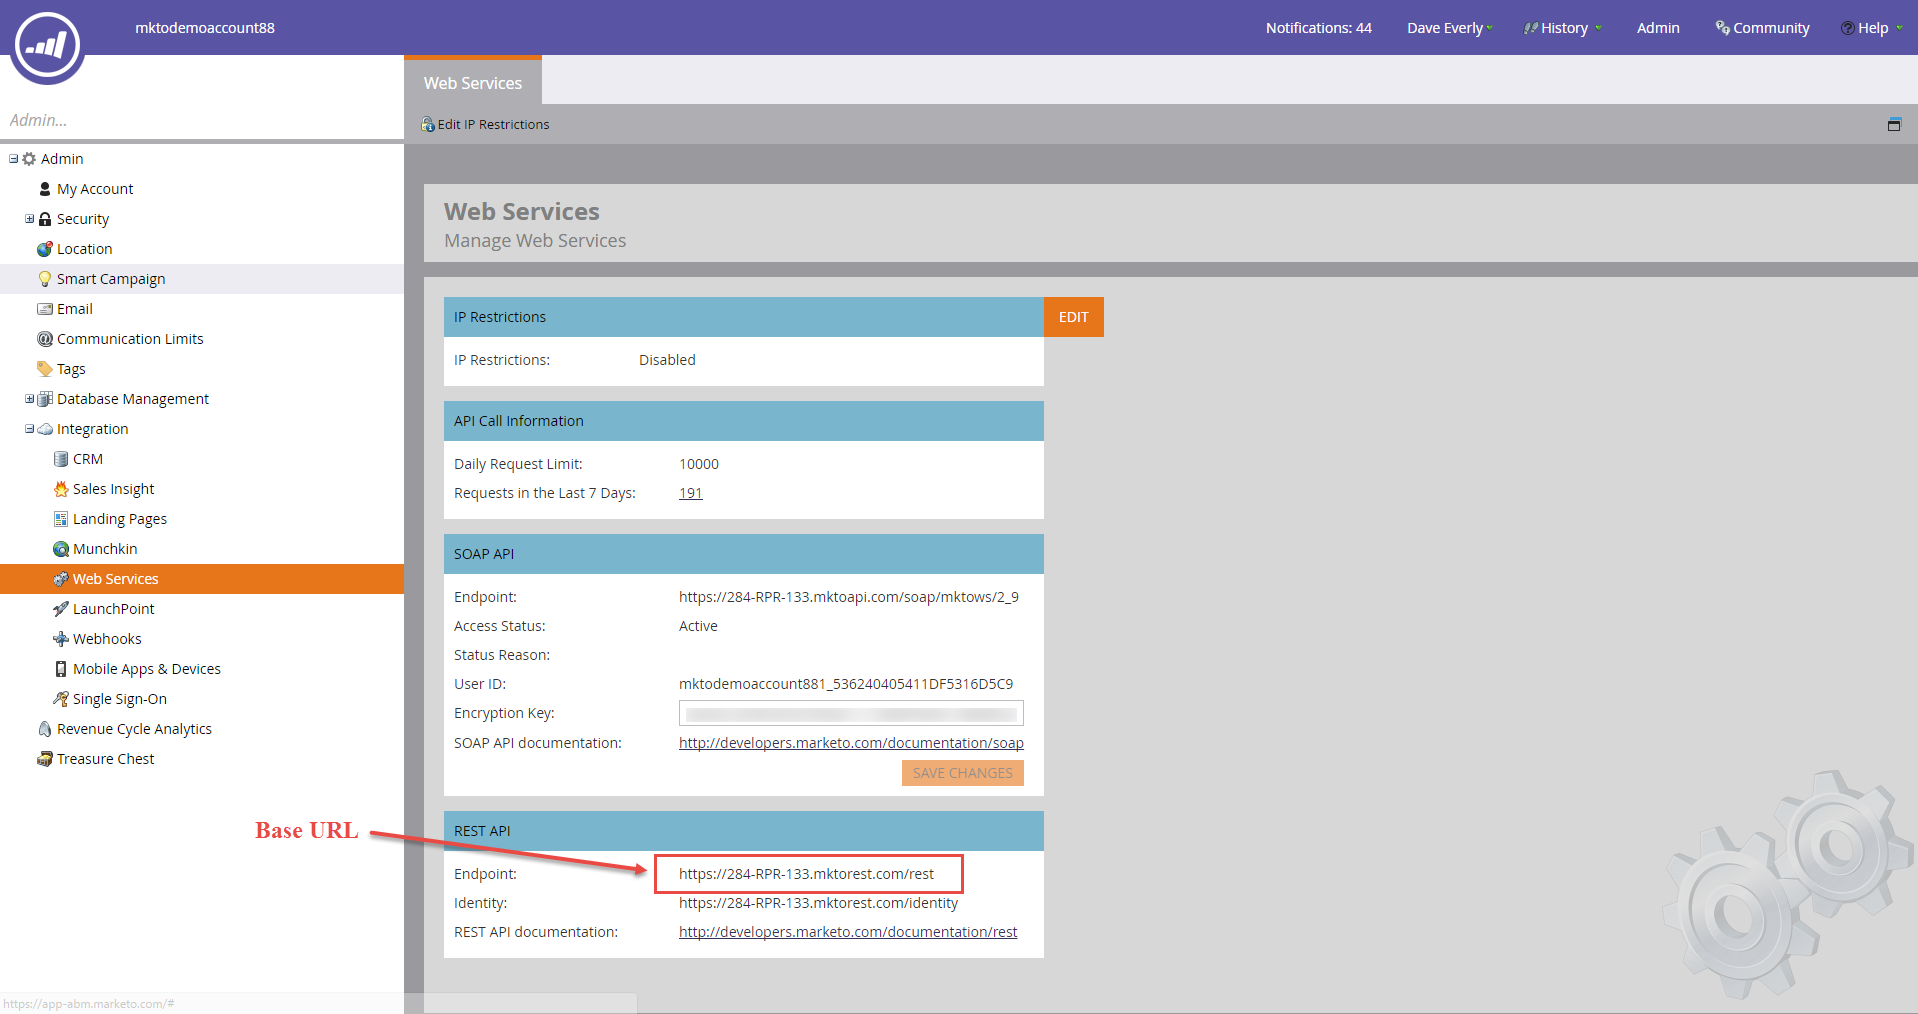Click Edit IP Restrictions toolbar label
Image resolution: width=1918 pixels, height=1014 pixels.
click(x=494, y=125)
